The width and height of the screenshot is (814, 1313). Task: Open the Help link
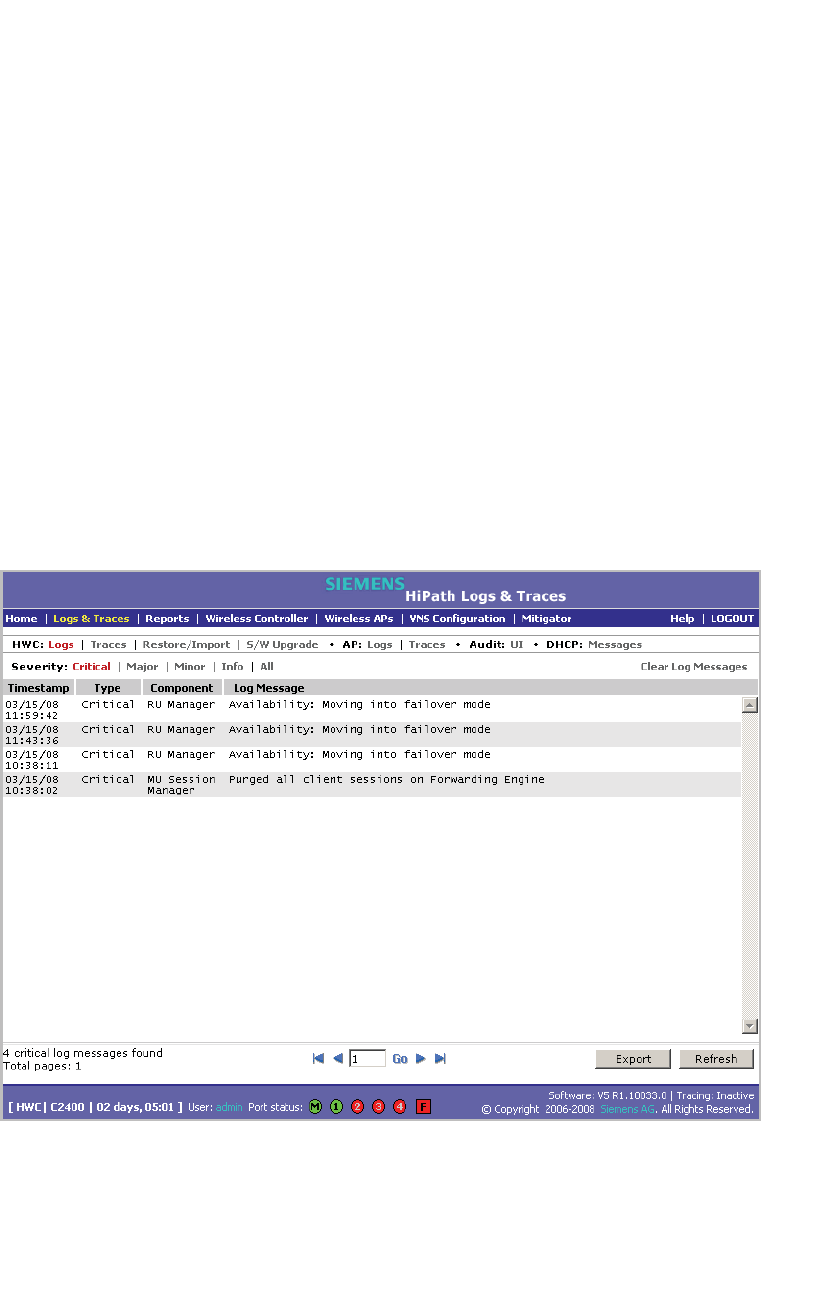[x=682, y=619]
